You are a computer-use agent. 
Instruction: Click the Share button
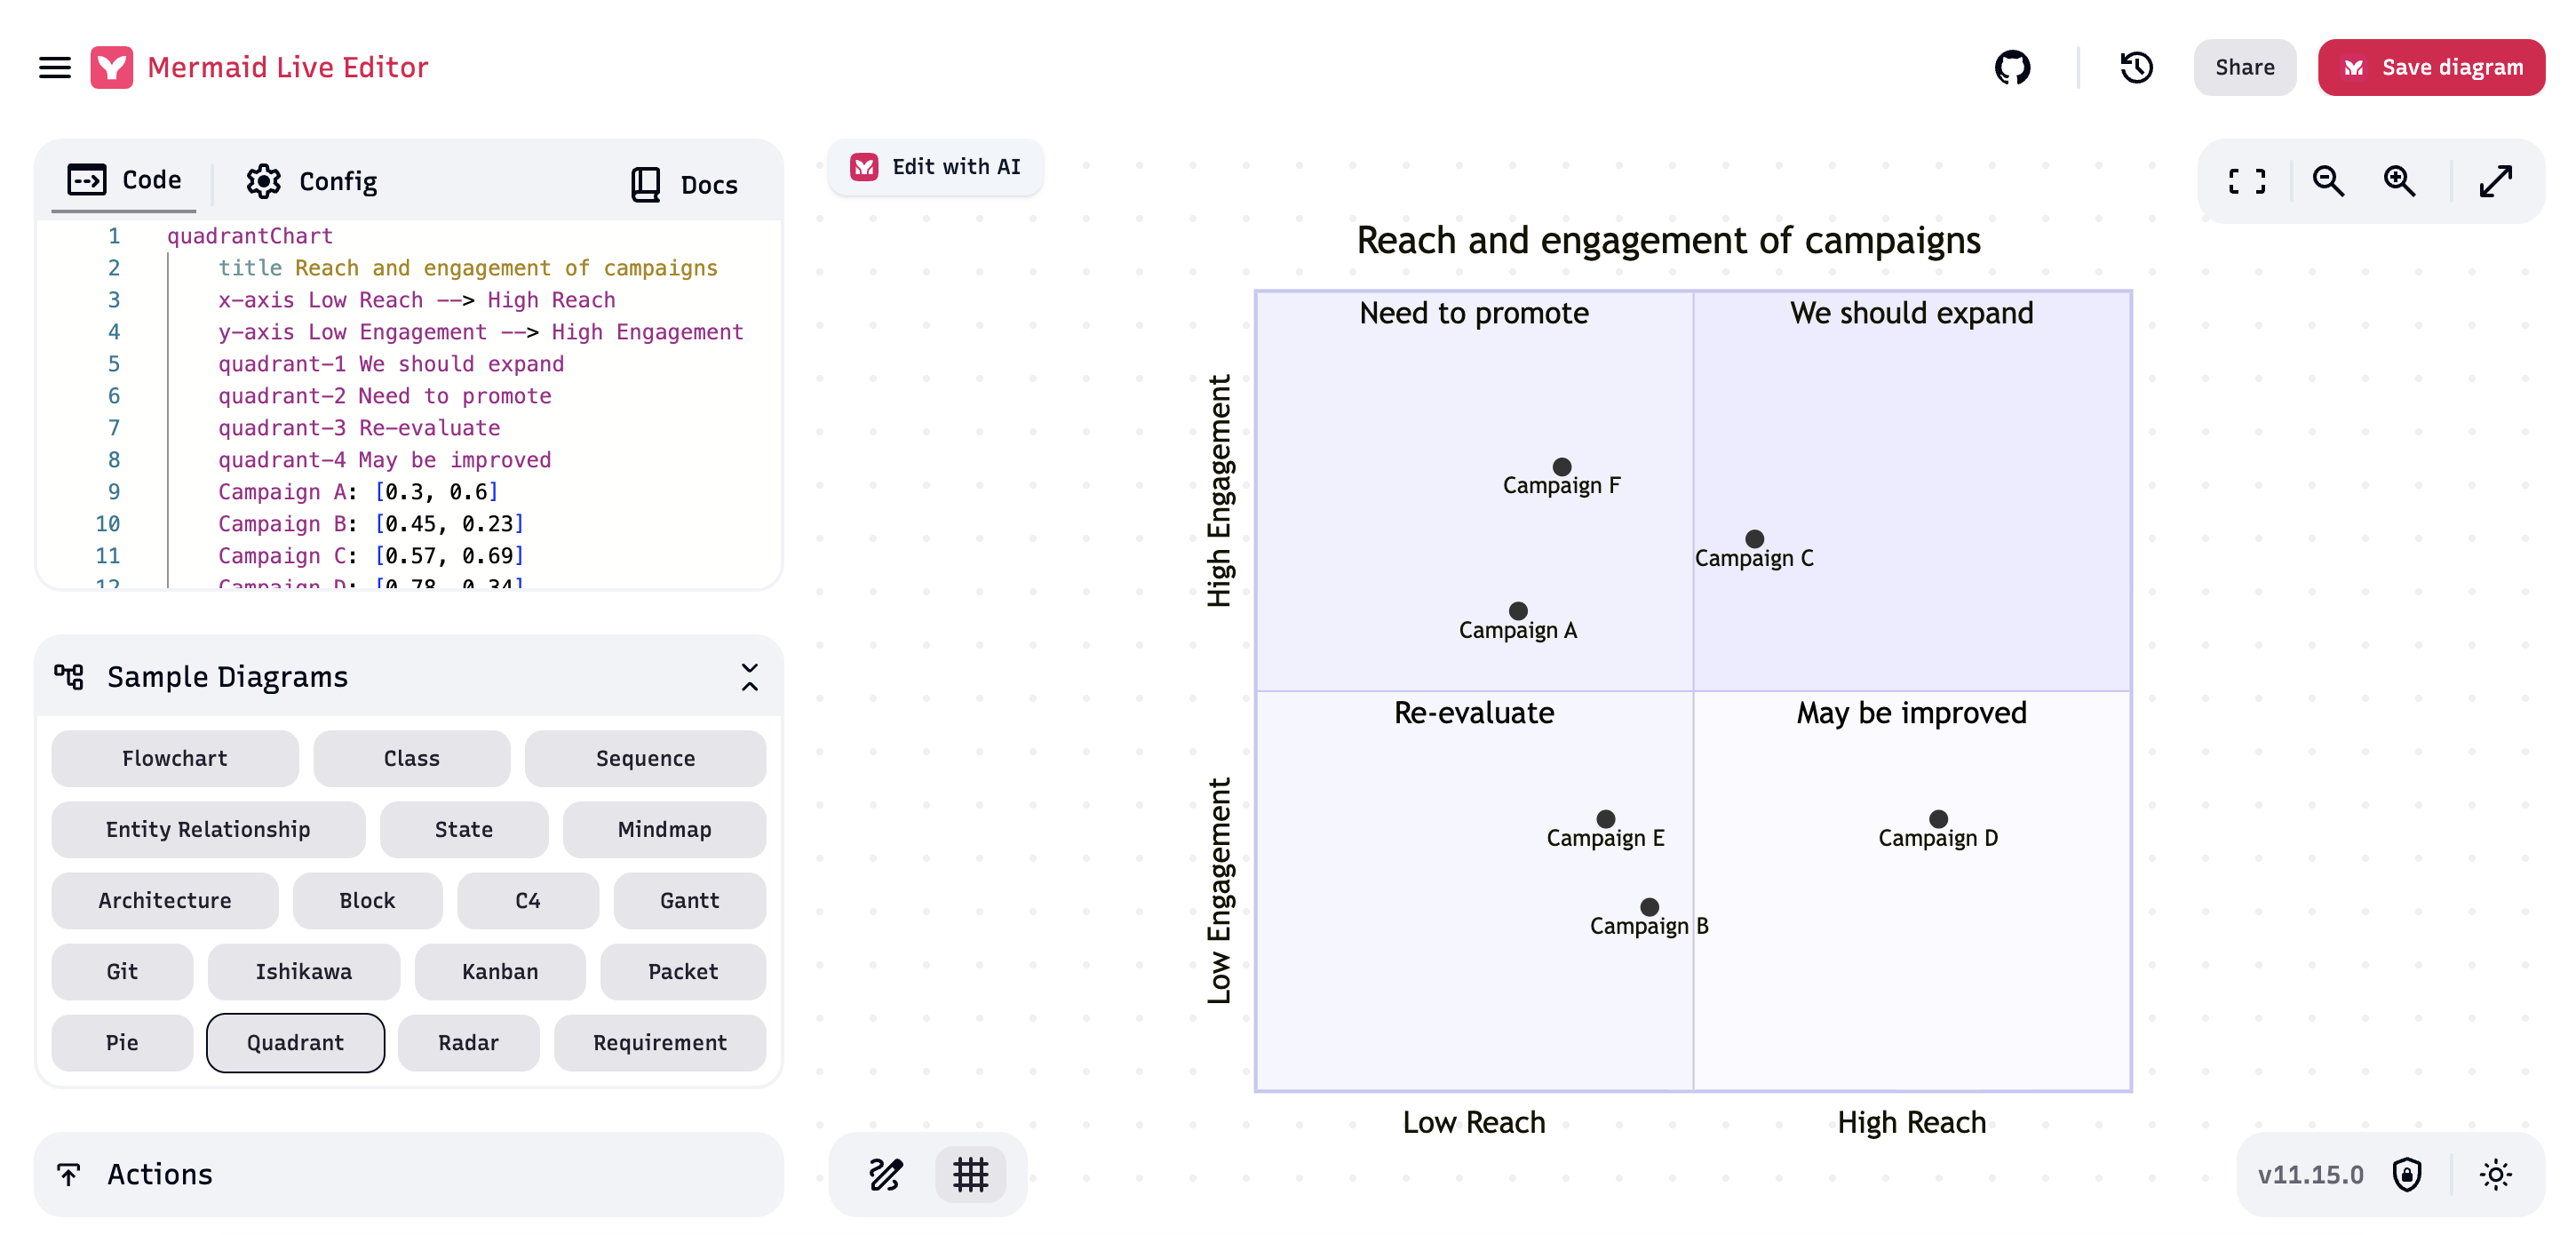coord(2244,67)
